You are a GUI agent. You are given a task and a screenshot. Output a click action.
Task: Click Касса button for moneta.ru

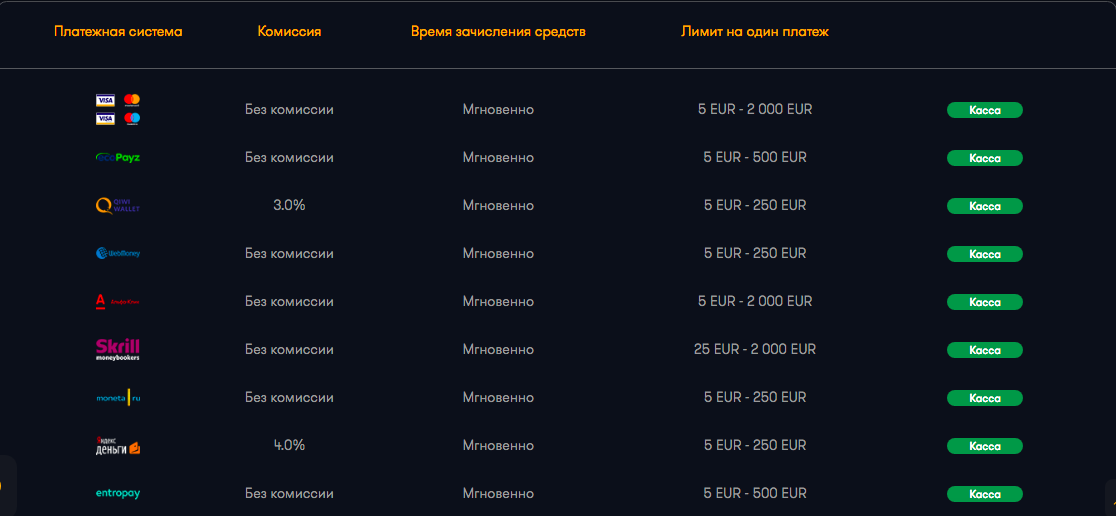(x=984, y=398)
